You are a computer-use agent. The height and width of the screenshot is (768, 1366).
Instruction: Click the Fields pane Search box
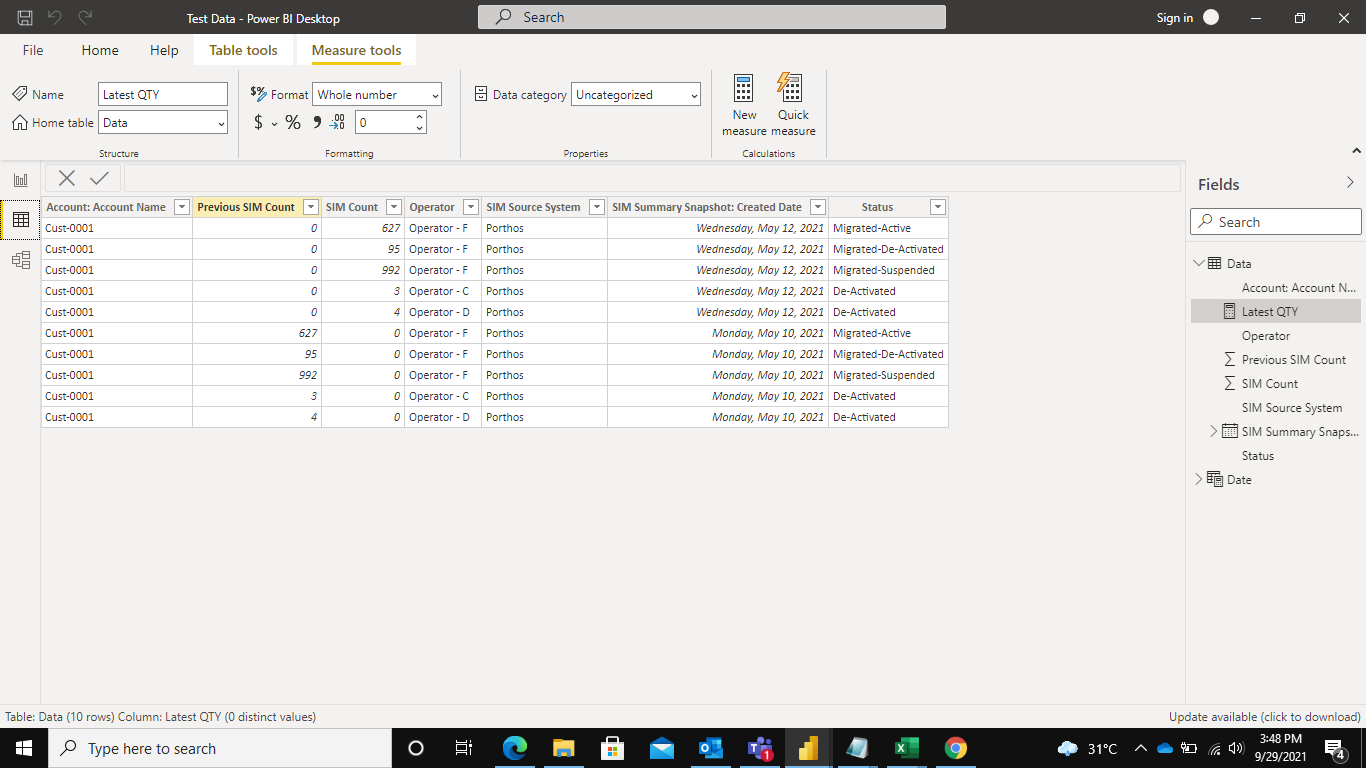click(1276, 222)
